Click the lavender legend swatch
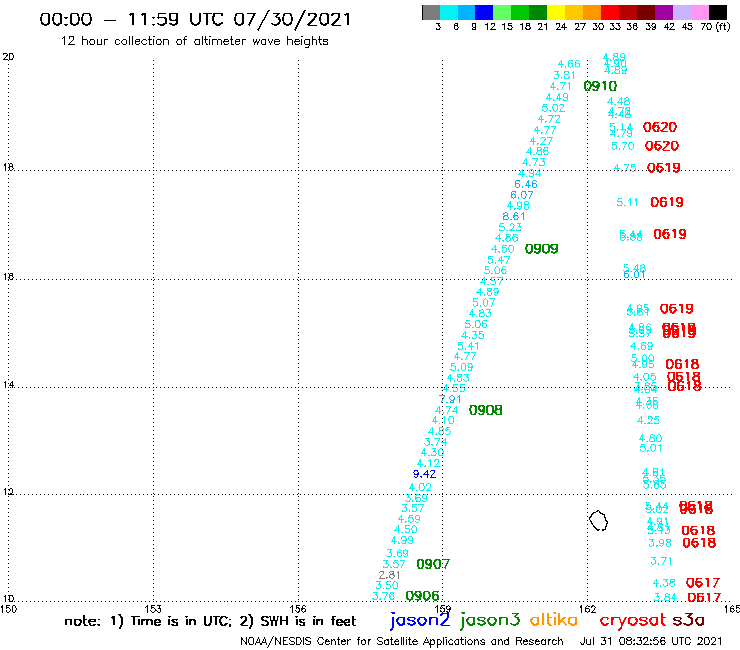The image size is (740, 650). [x=681, y=12]
